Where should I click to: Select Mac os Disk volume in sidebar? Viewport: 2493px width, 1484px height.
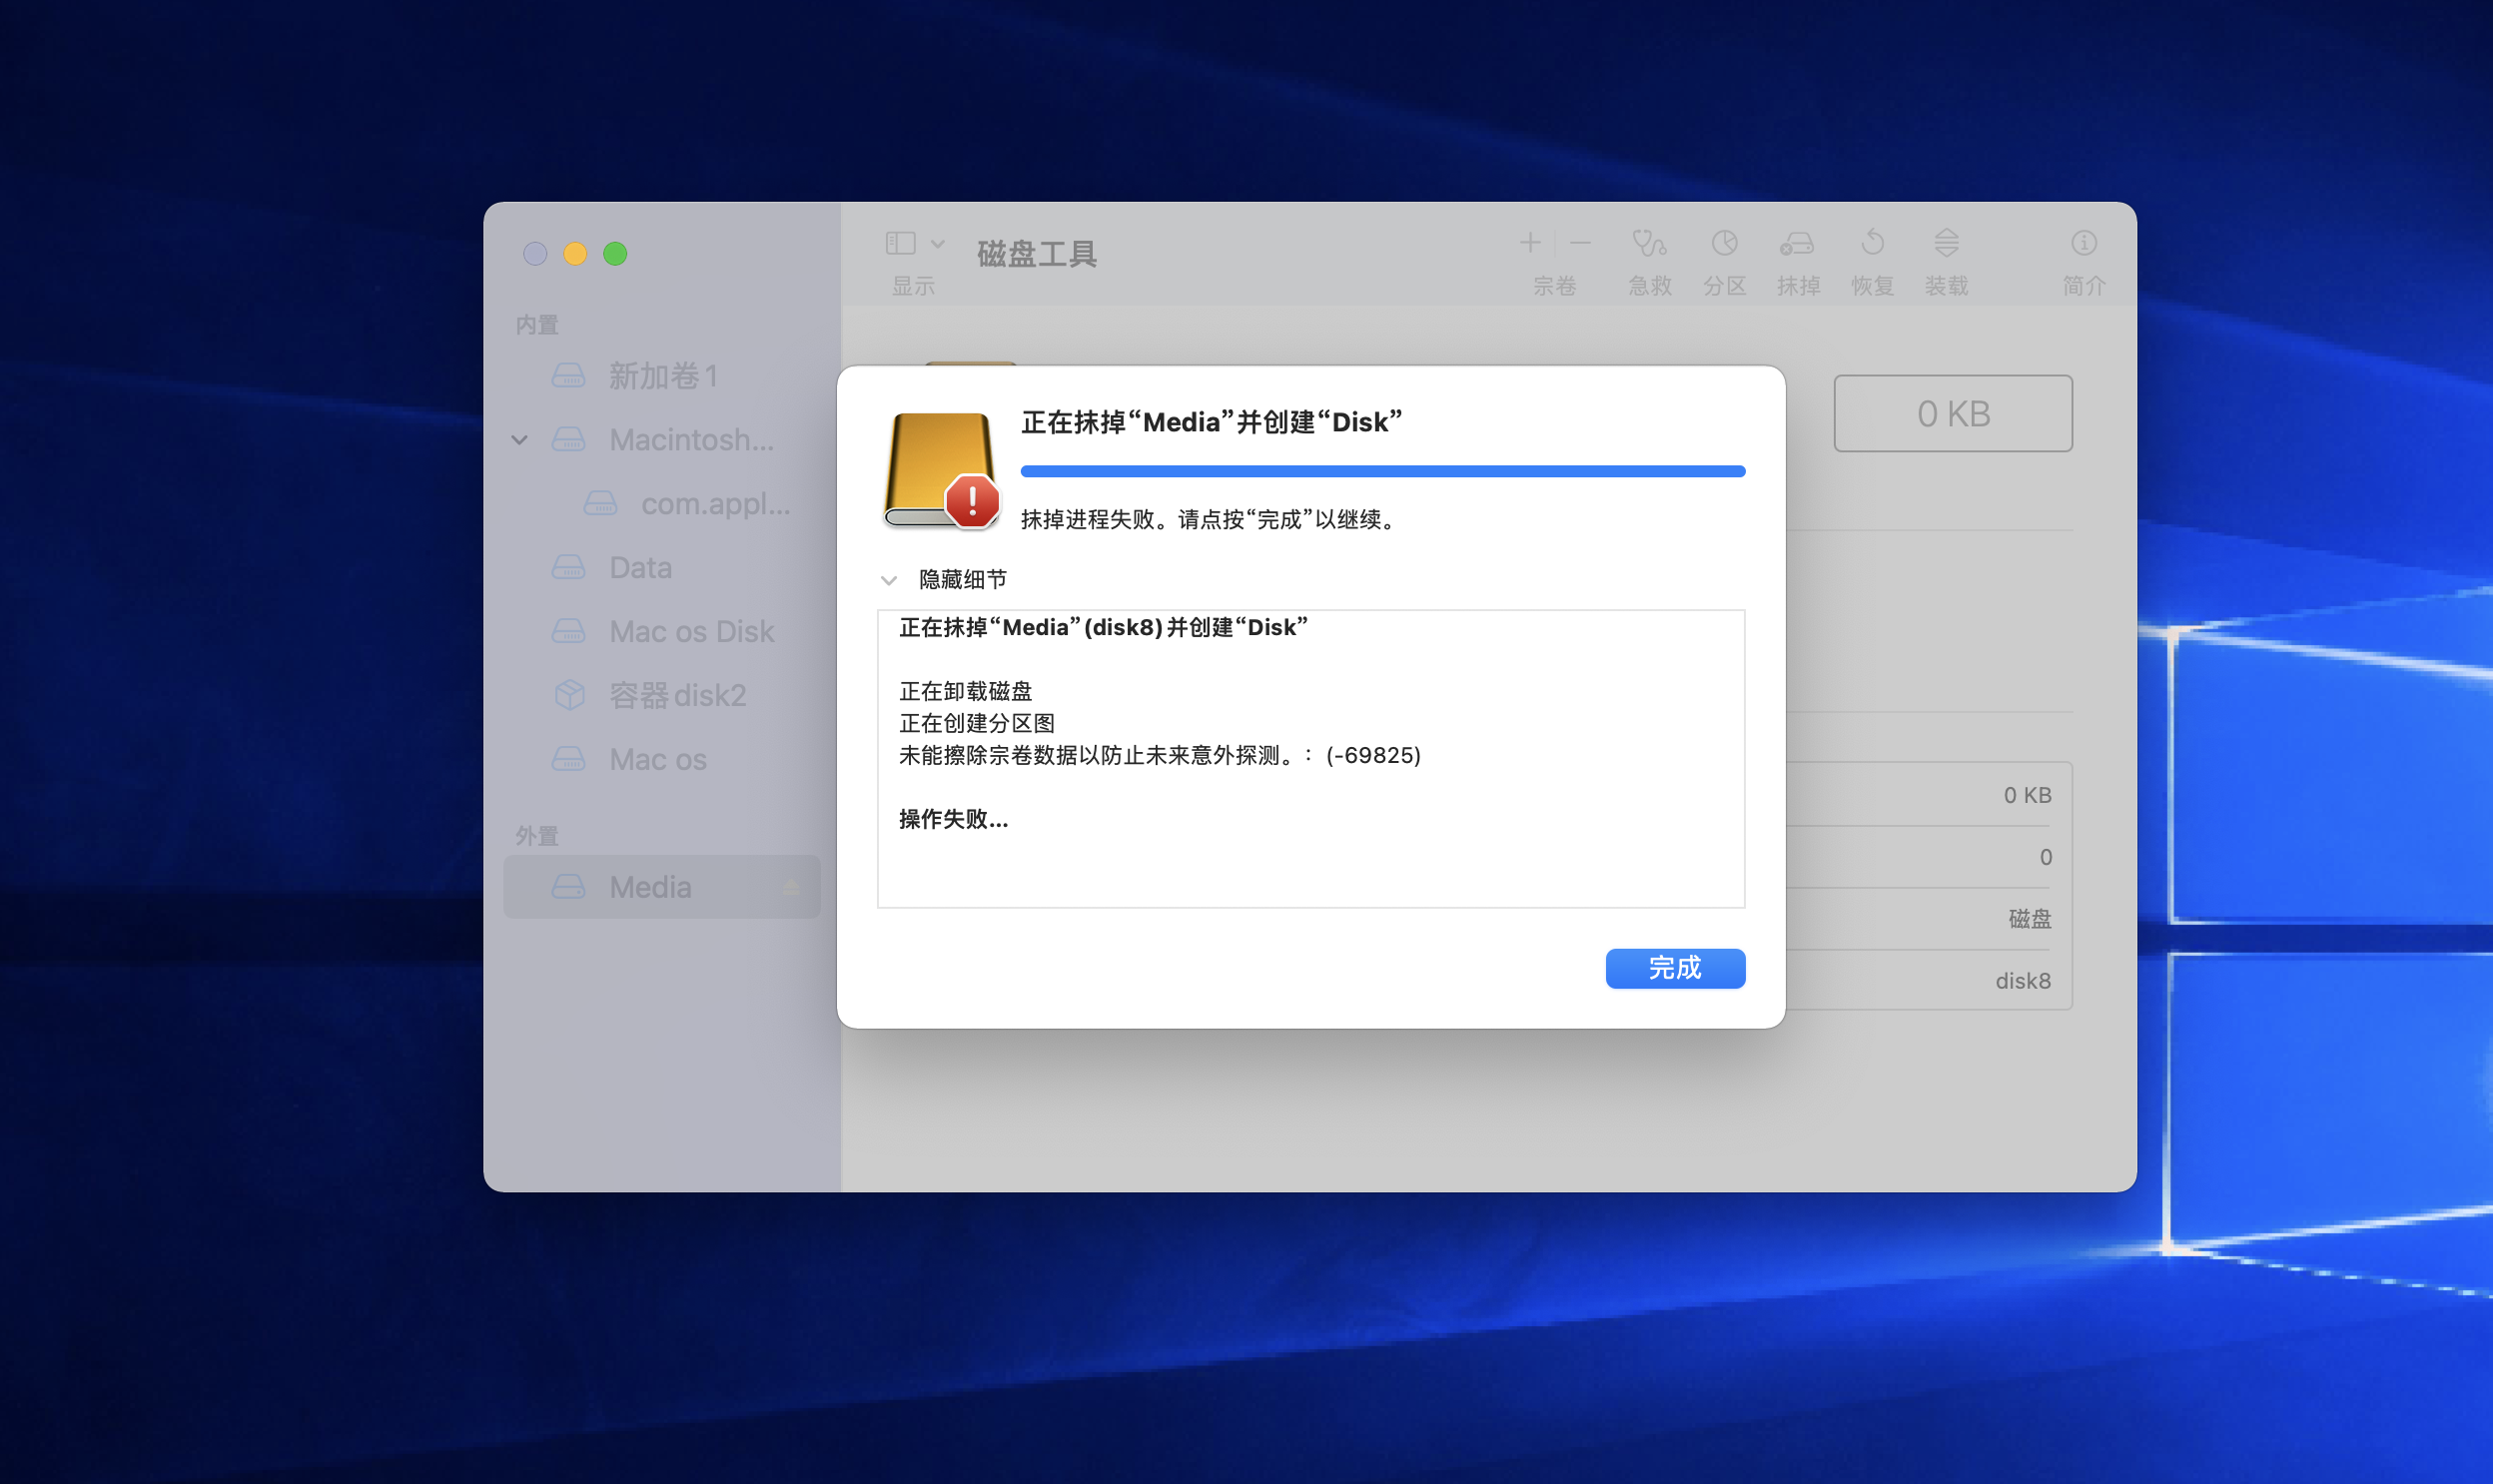pos(691,631)
